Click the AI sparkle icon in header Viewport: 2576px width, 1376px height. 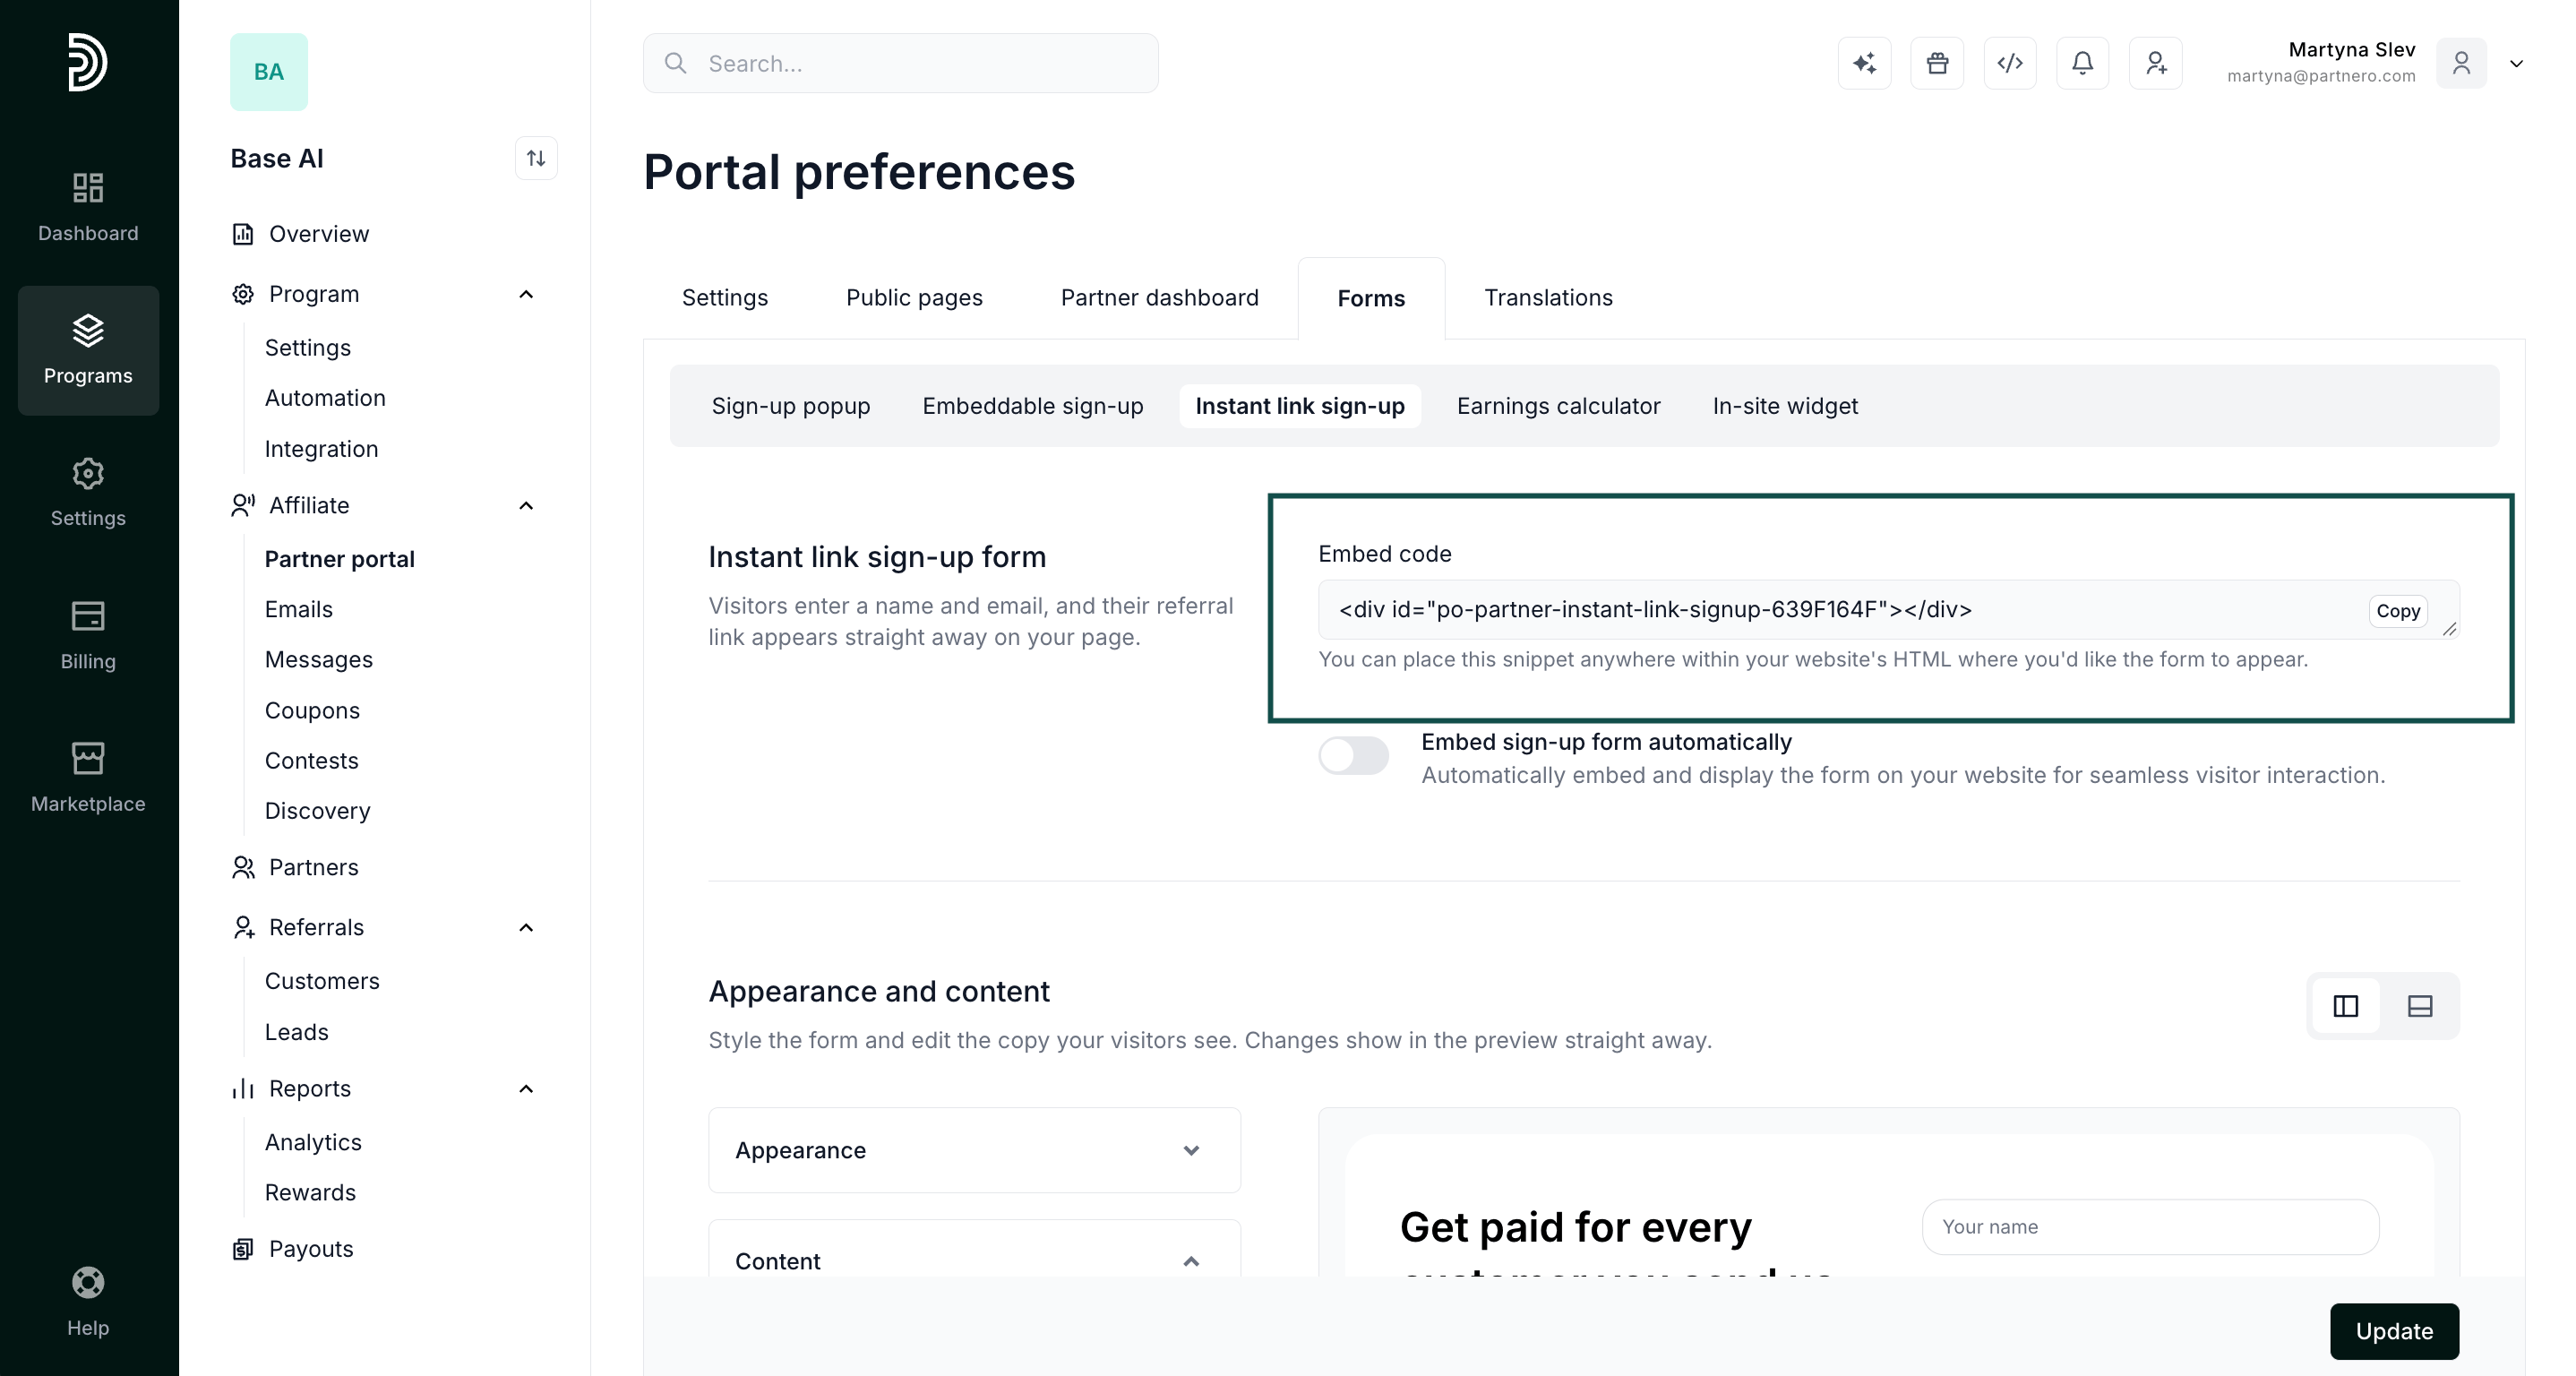coord(1864,63)
